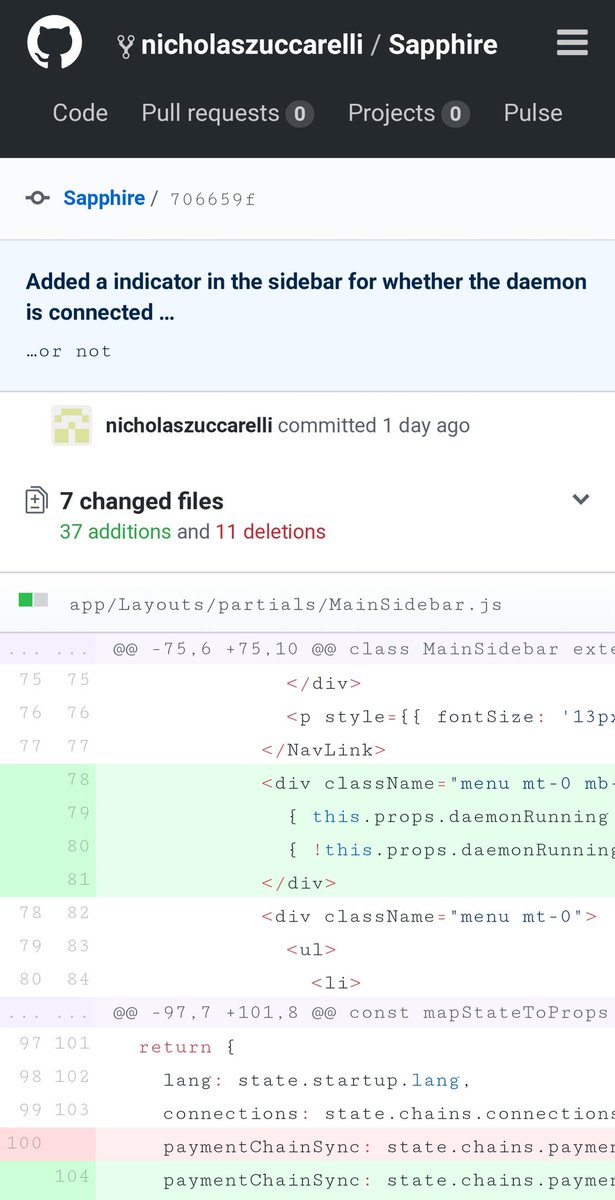Click the diffstat squares next to MainSidebar.js
615x1200 pixels.
tap(33, 600)
